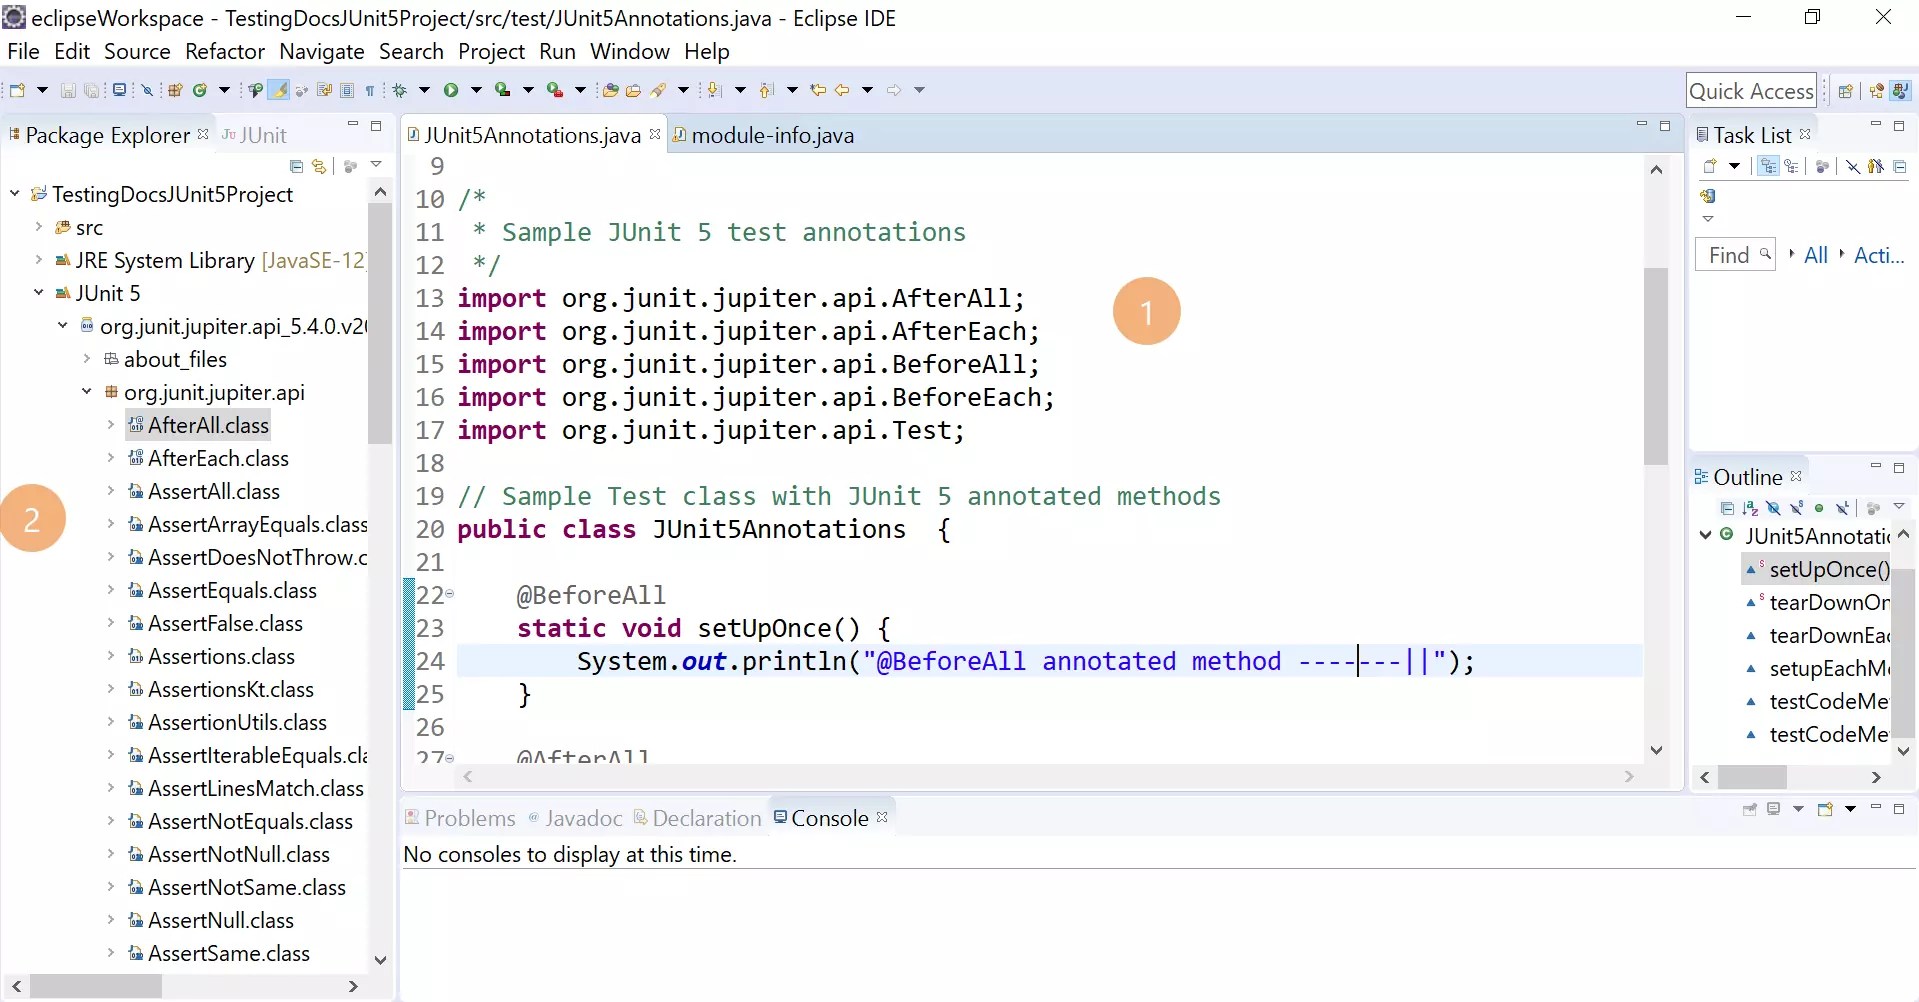
Task: Save the current file
Action: coord(68,89)
